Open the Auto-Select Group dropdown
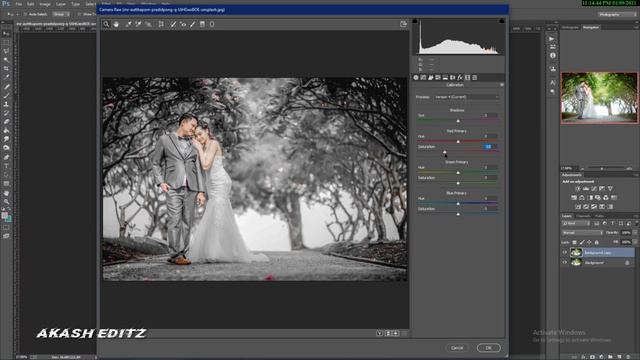The image size is (640, 360). [x=60, y=14]
